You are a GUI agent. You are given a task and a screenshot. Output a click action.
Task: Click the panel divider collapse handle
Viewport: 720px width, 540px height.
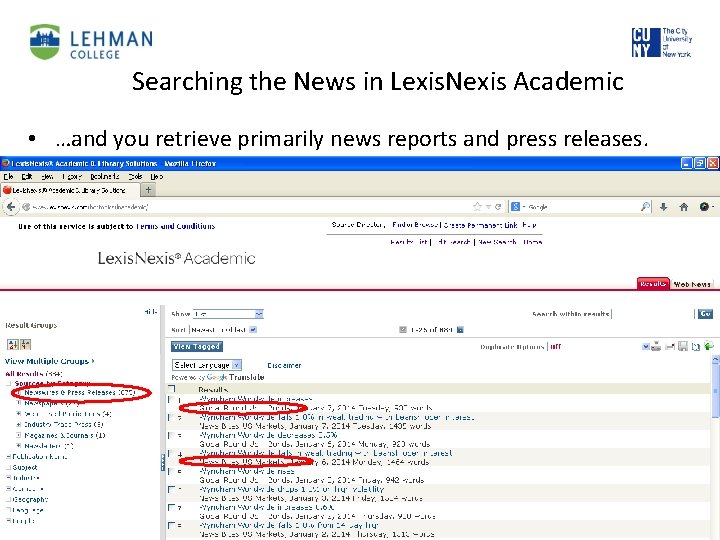(x=163, y=462)
